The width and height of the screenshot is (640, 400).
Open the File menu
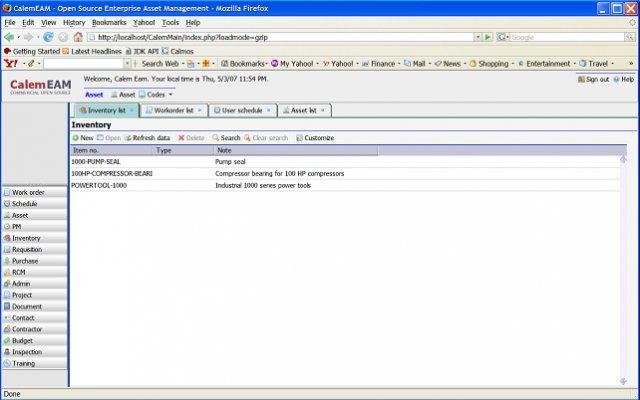pyautogui.click(x=10, y=22)
